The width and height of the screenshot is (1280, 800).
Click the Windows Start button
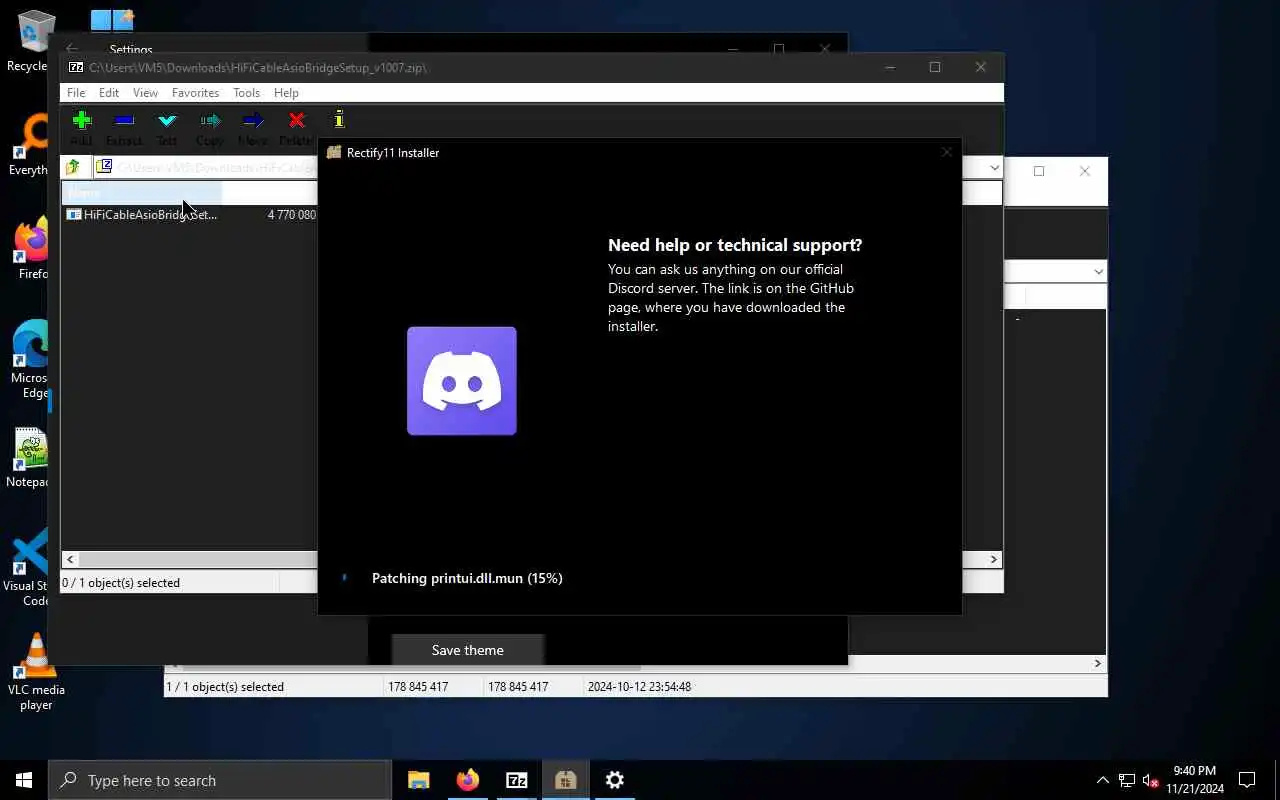click(x=24, y=780)
